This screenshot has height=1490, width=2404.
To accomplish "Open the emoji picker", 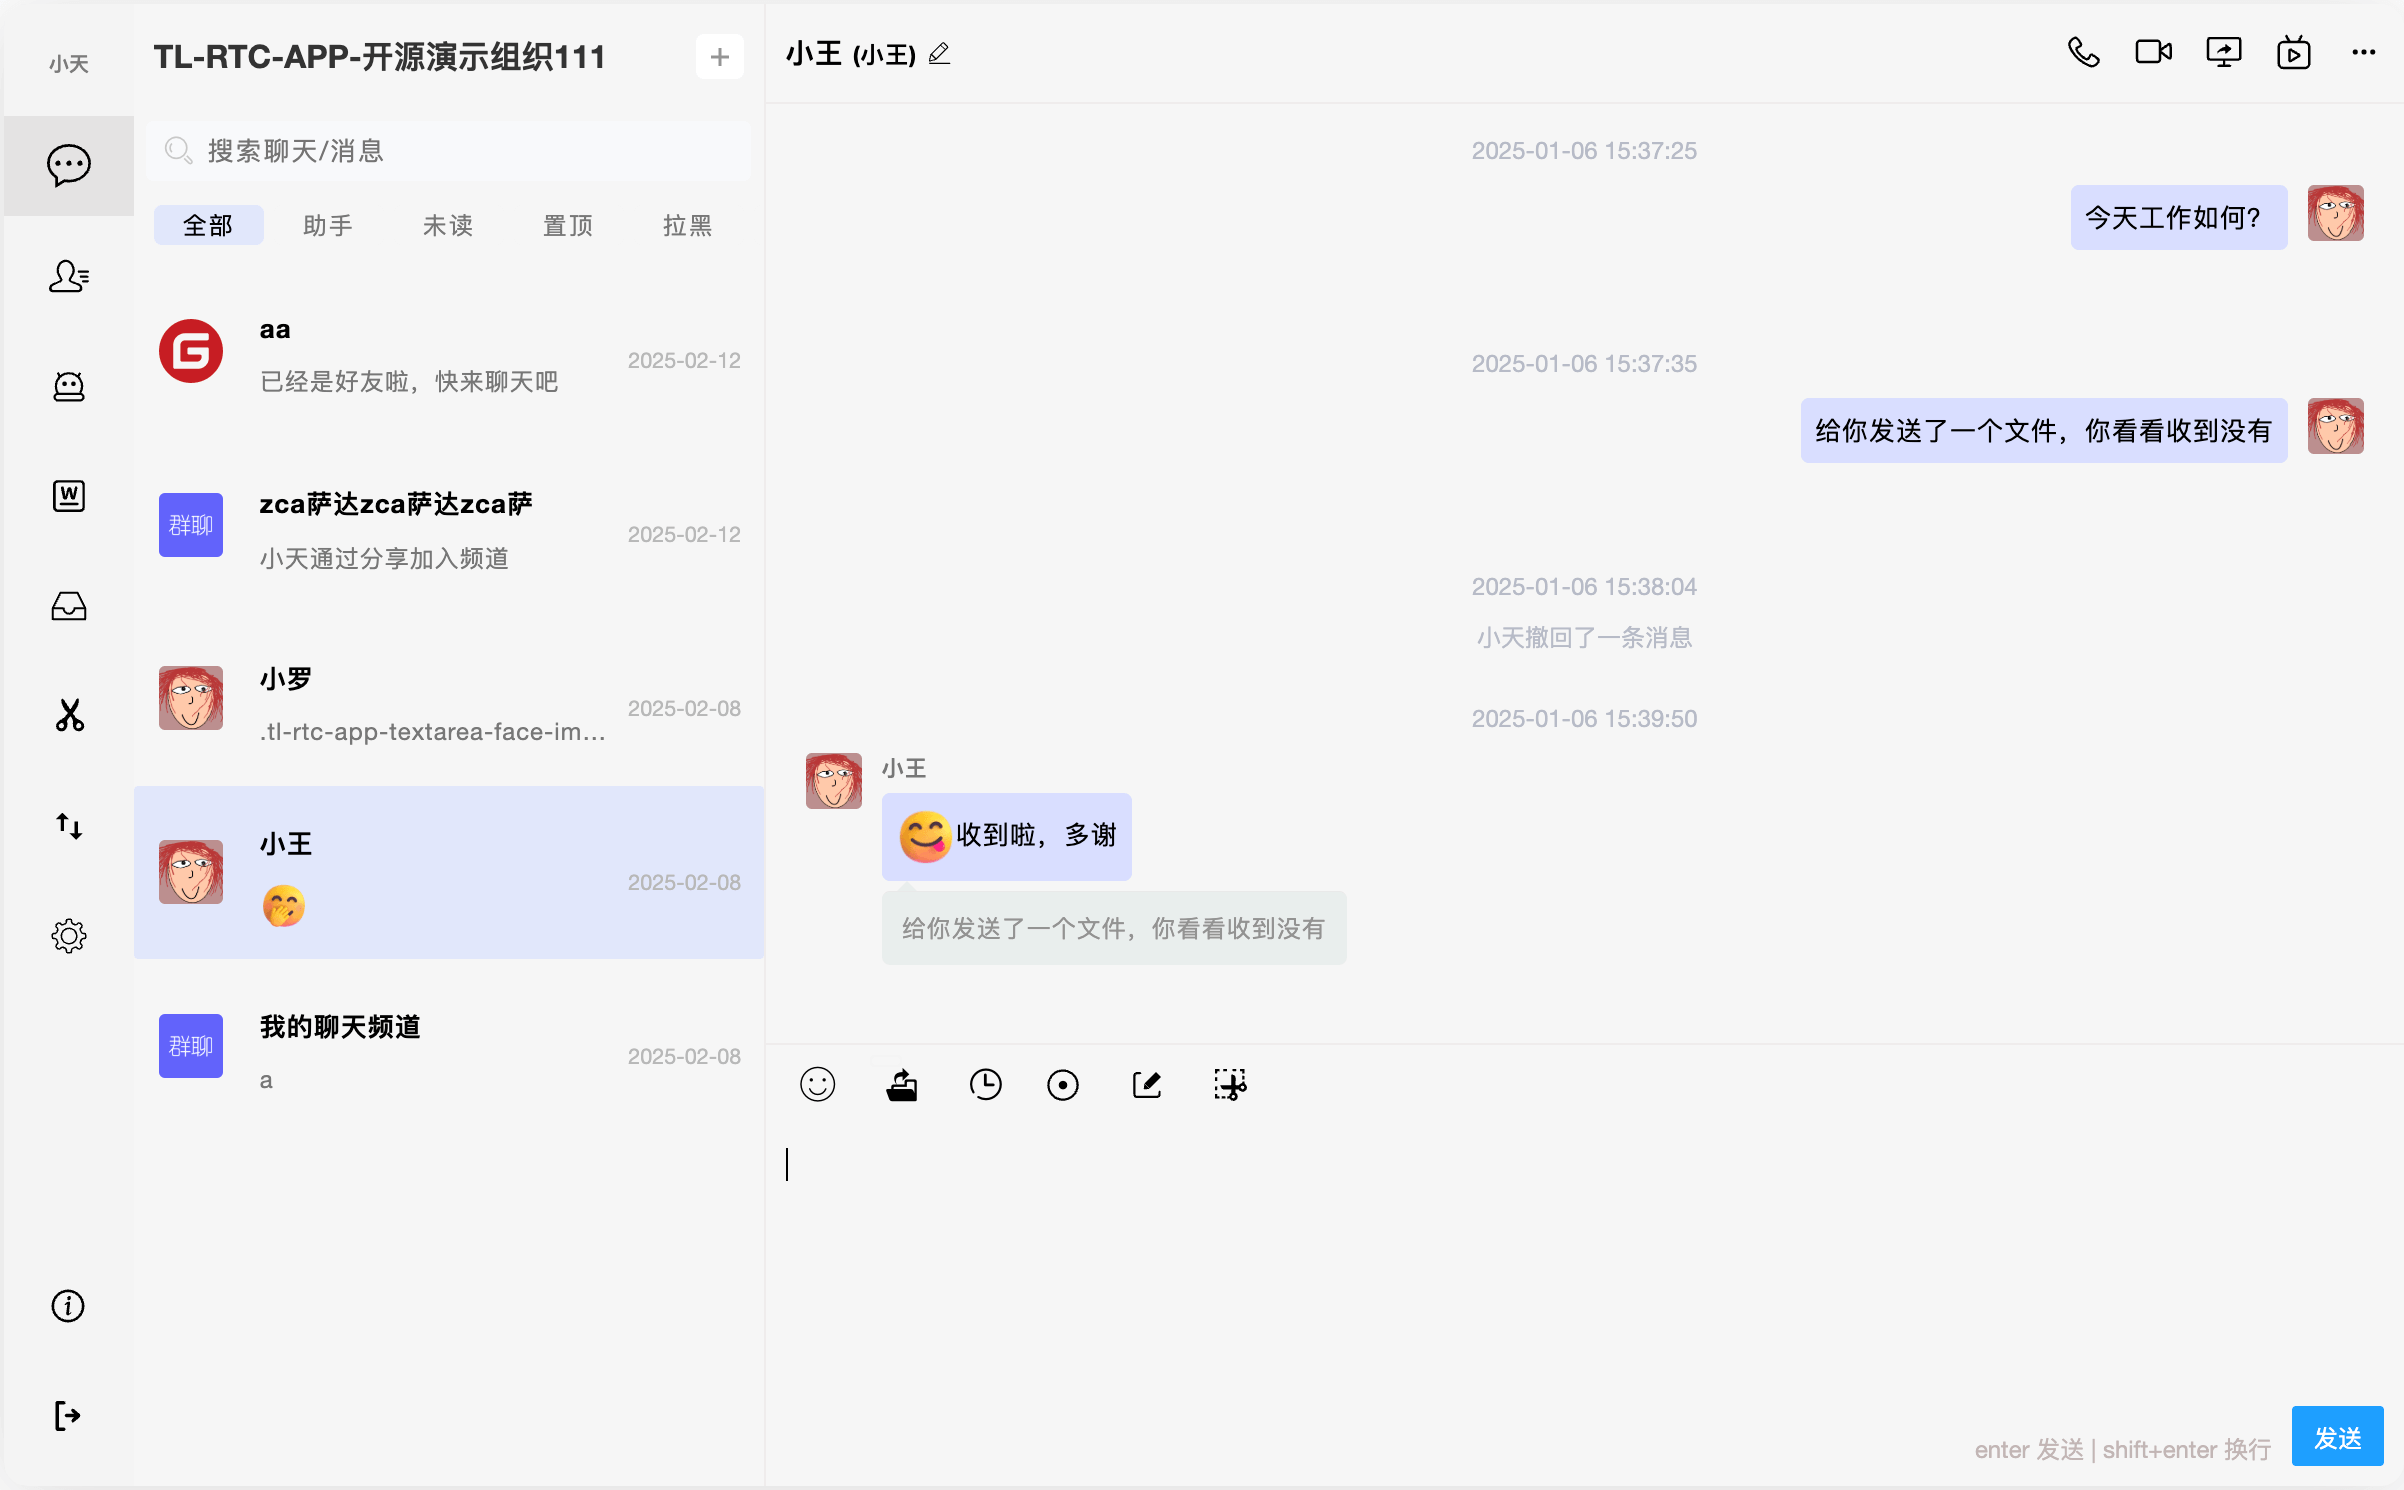I will (x=817, y=1085).
